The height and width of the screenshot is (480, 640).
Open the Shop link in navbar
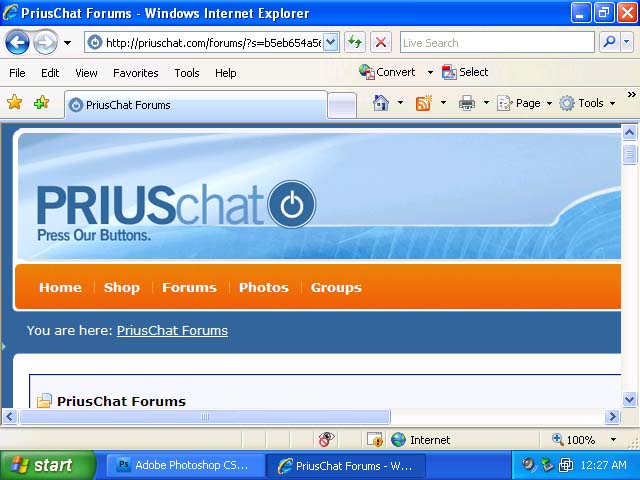pos(122,287)
